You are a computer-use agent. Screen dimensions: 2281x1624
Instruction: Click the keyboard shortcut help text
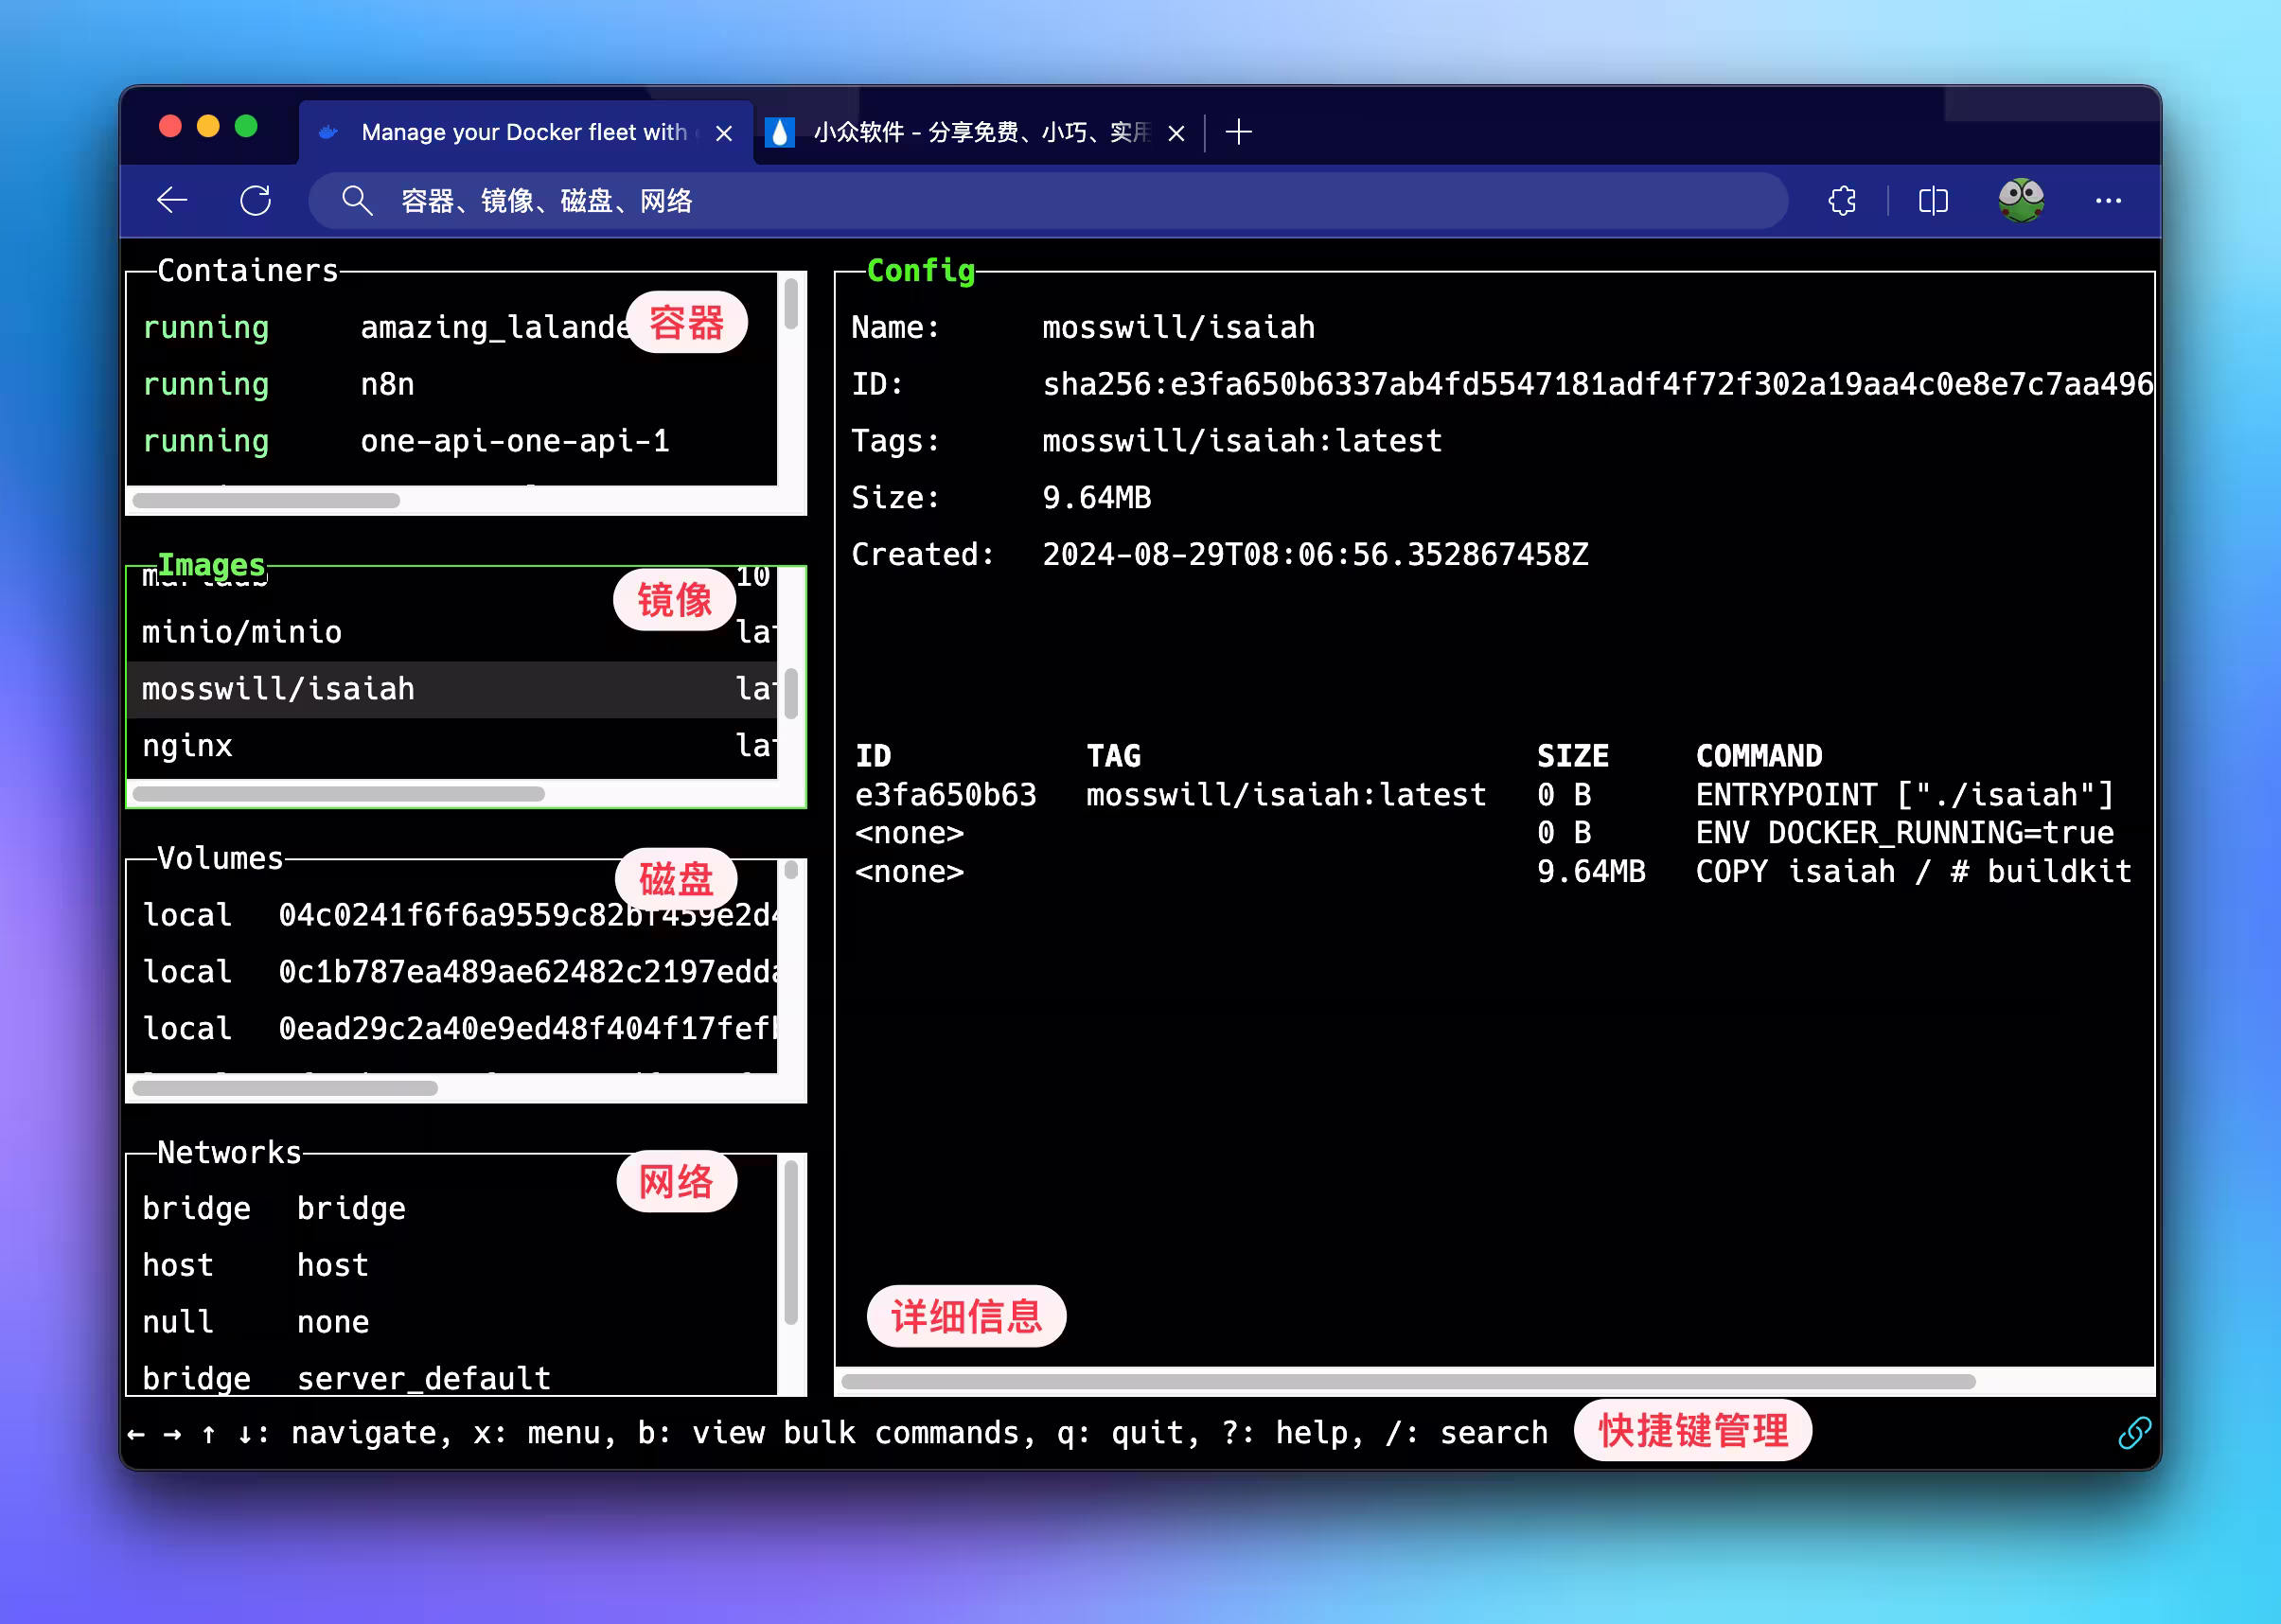pyautogui.click(x=838, y=1433)
